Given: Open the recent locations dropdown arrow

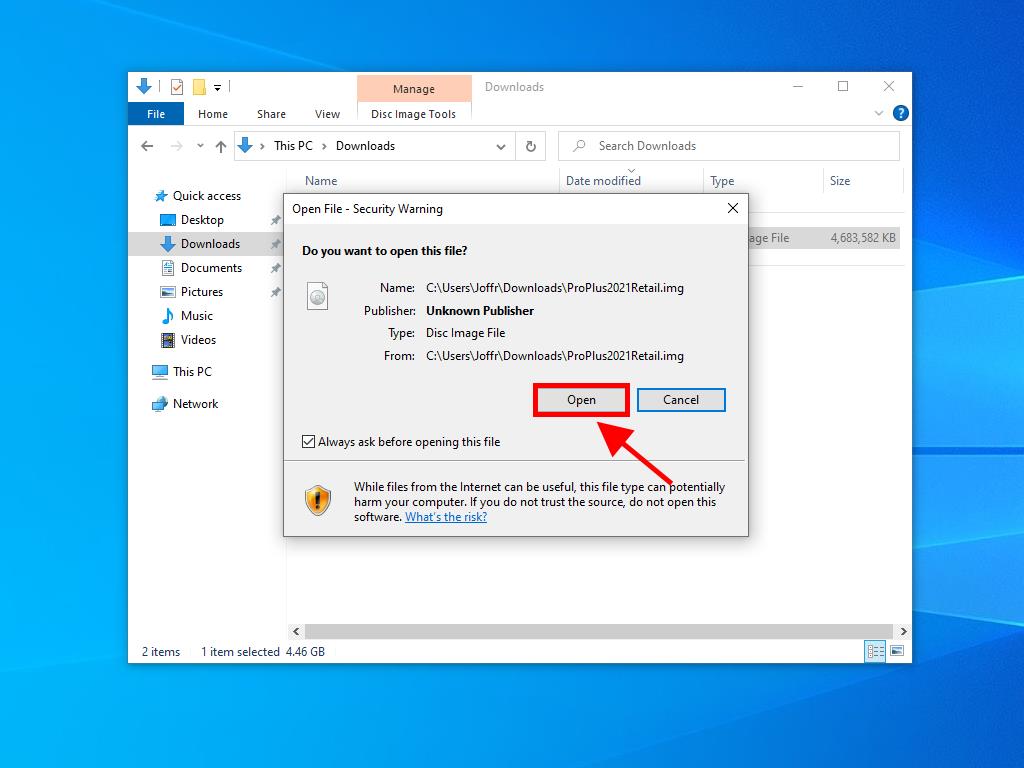Looking at the screenshot, I should [200, 146].
